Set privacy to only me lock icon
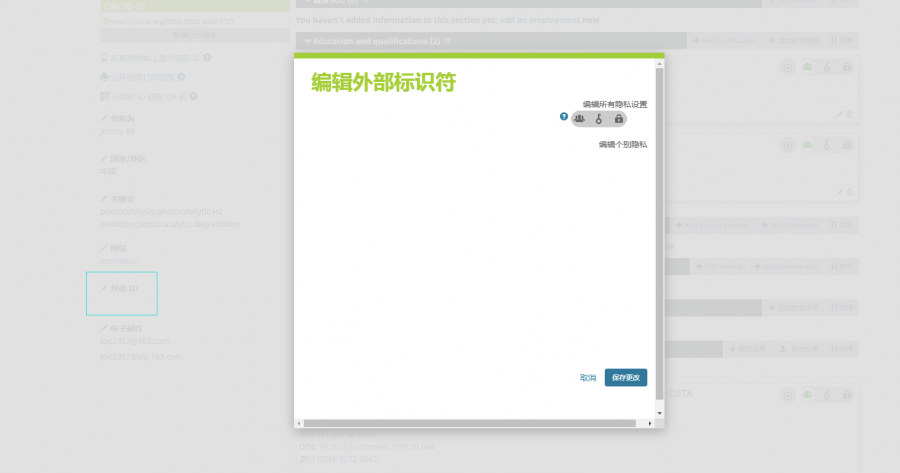900x473 pixels. click(x=618, y=119)
